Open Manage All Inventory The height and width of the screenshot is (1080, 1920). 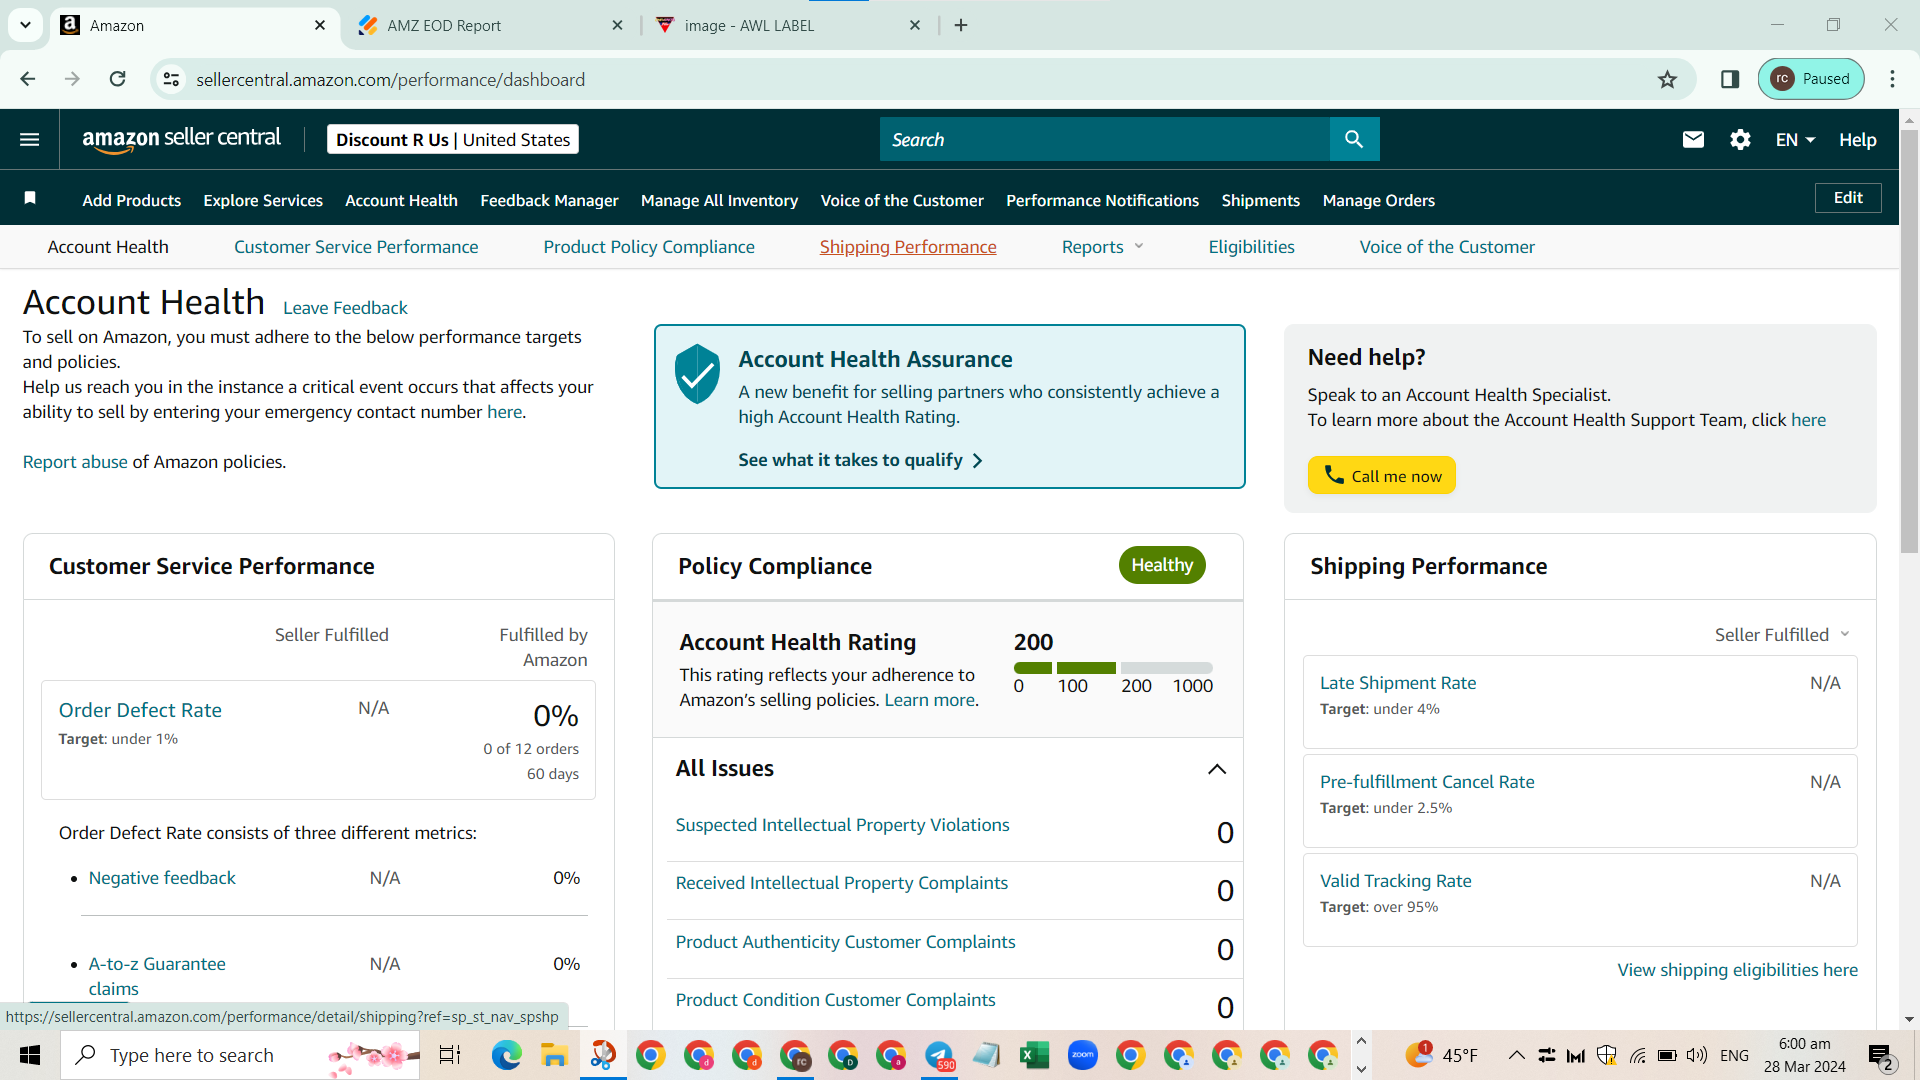[x=719, y=200]
